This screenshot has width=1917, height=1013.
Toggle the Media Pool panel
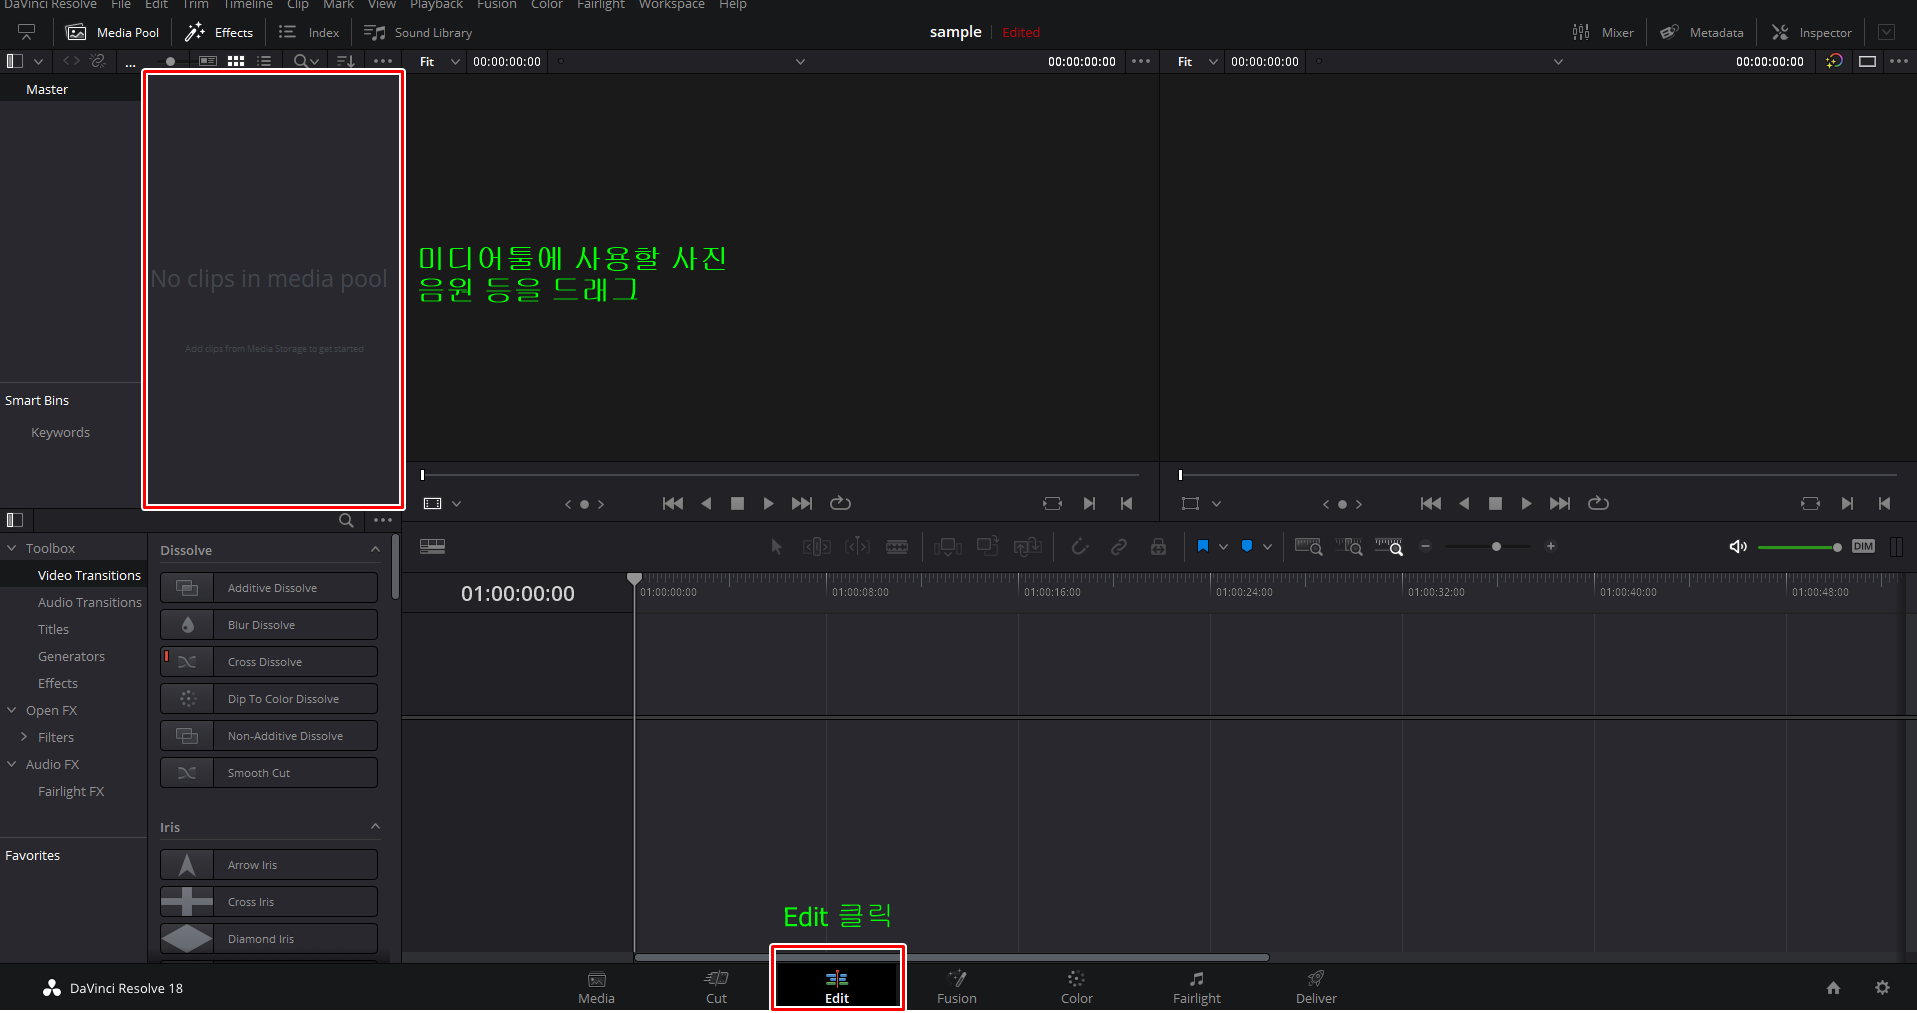[x=112, y=32]
